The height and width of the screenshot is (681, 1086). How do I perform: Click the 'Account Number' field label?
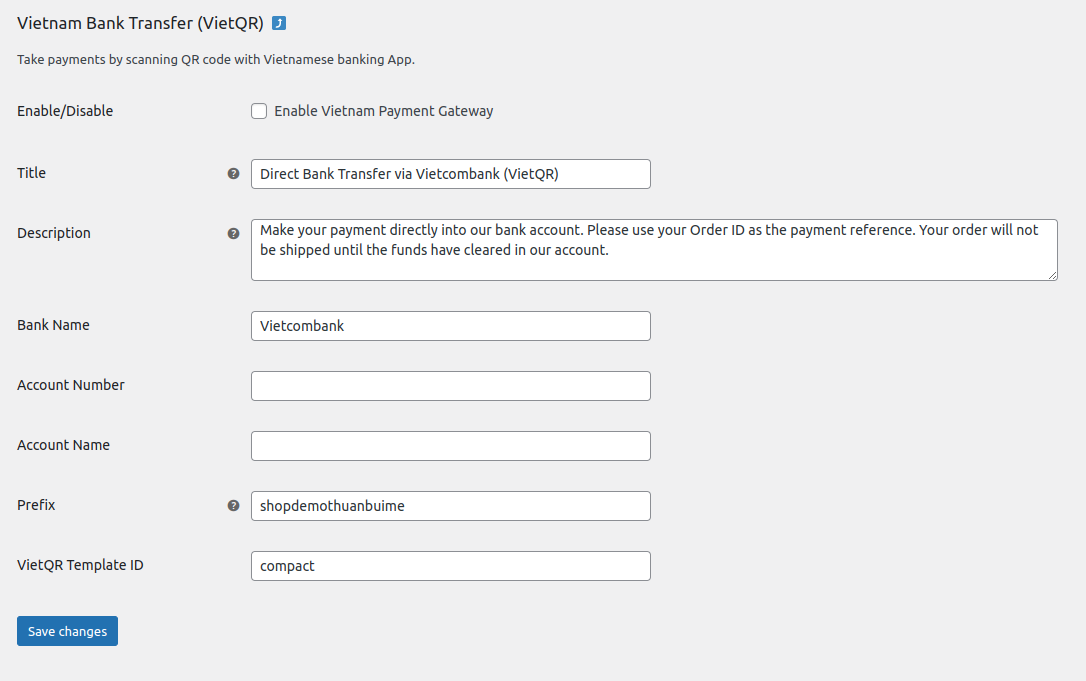click(x=71, y=385)
